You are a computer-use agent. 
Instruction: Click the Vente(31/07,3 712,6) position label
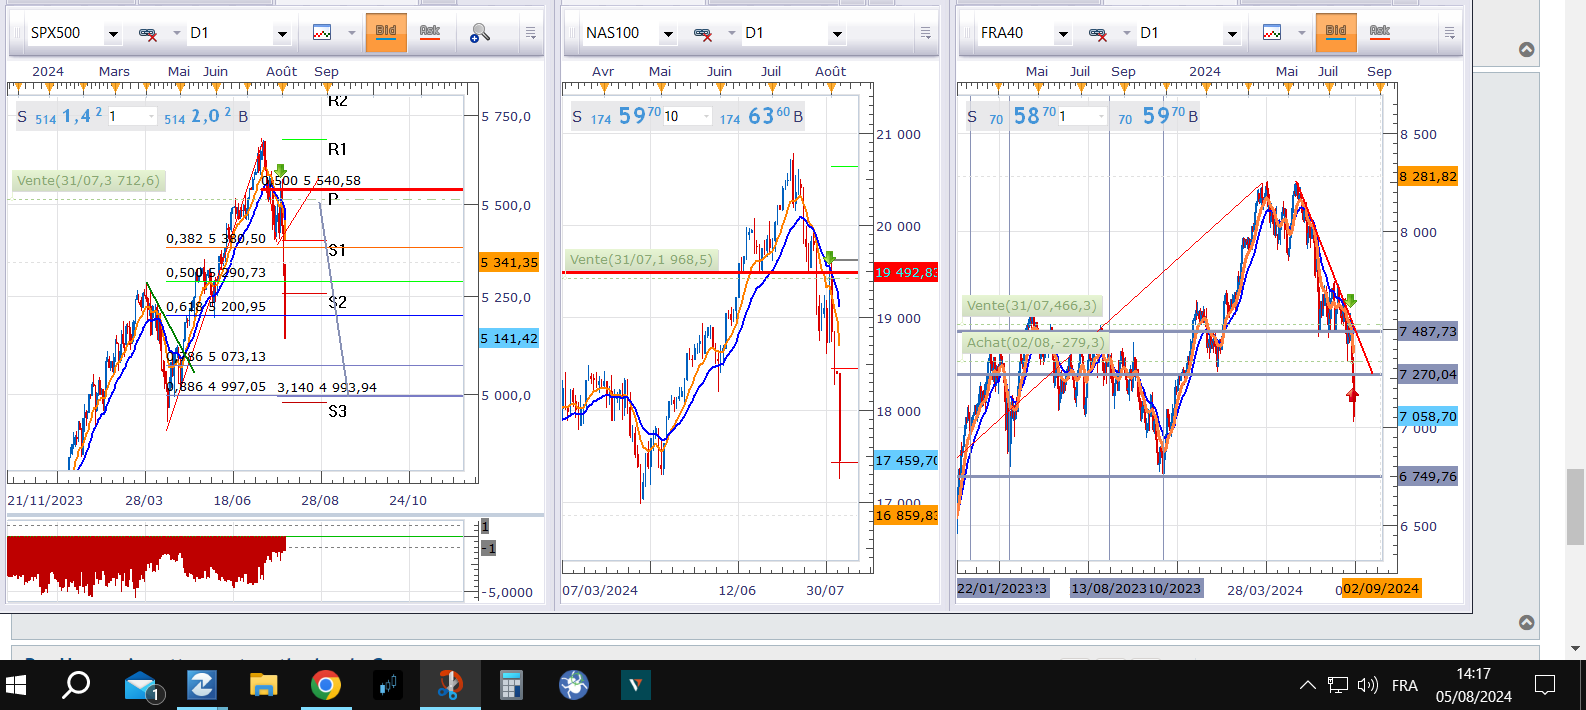[88, 181]
